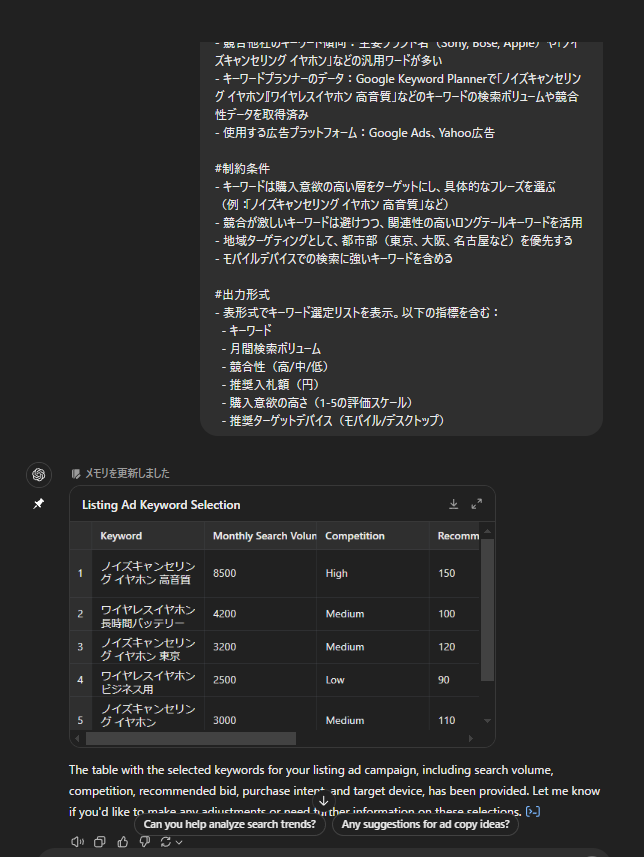Select the Medium competition cell in row 5

pos(373,714)
